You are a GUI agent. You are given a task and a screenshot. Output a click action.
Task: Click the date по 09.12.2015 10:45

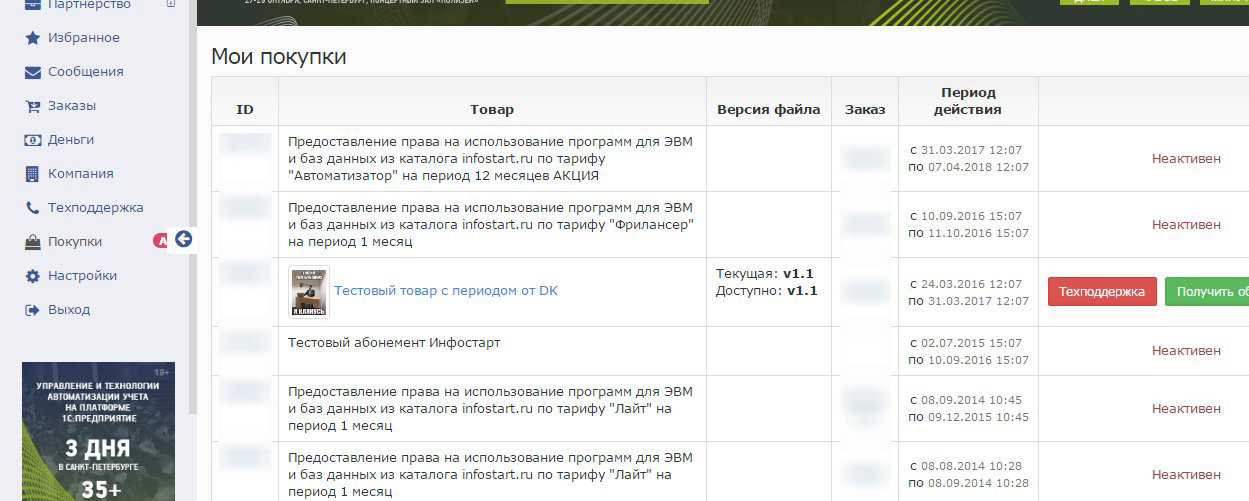coord(968,417)
